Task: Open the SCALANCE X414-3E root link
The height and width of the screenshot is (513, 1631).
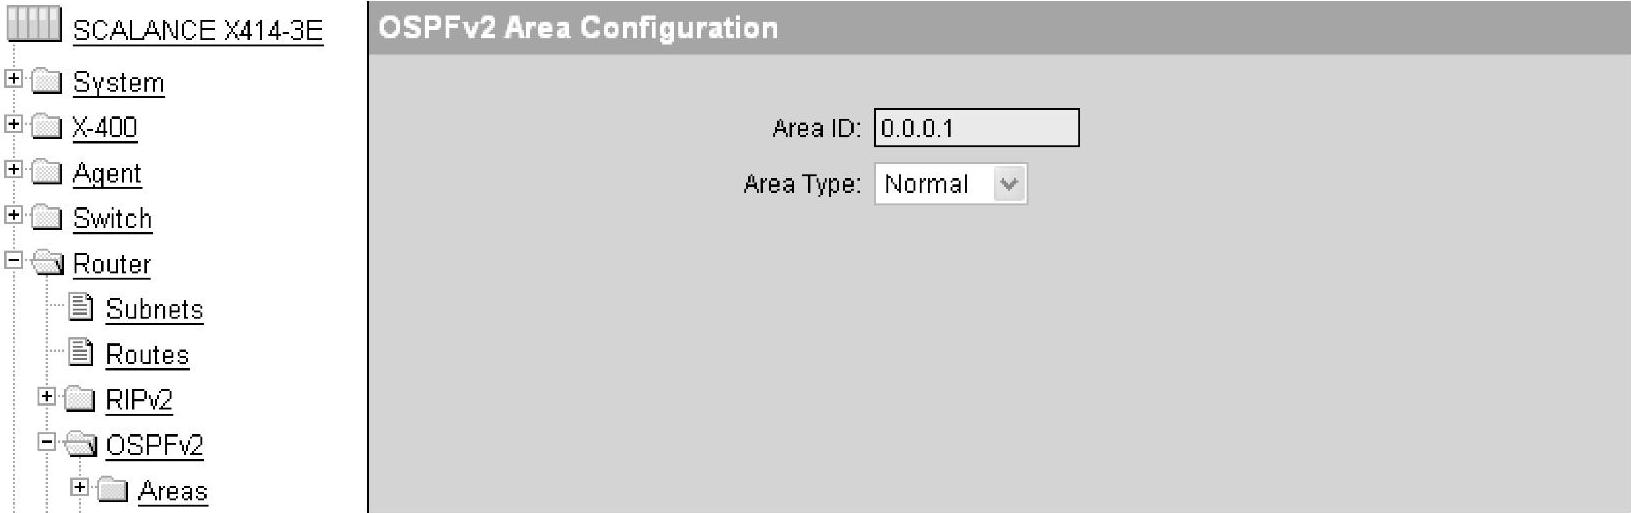Action: point(198,30)
